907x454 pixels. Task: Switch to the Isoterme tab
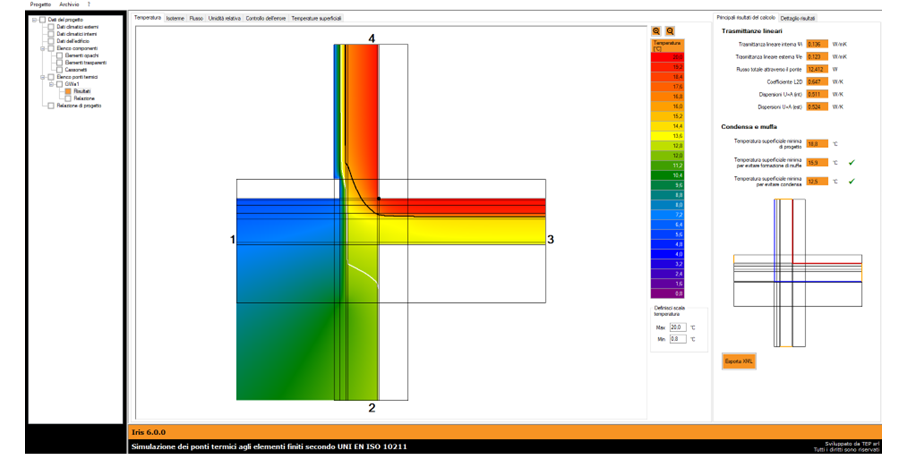pyautogui.click(x=175, y=18)
